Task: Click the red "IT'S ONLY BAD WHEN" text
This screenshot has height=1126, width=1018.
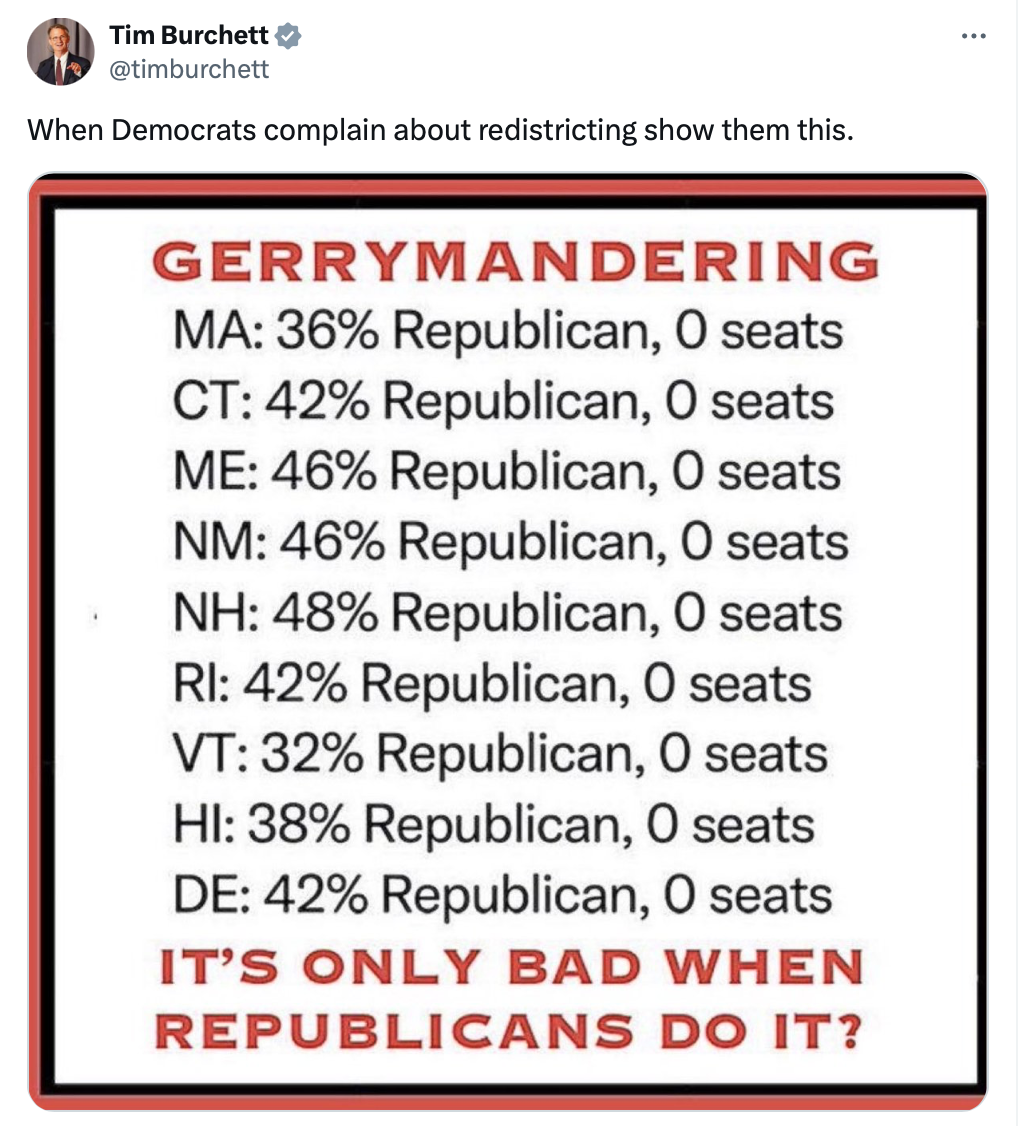Action: coord(511,968)
